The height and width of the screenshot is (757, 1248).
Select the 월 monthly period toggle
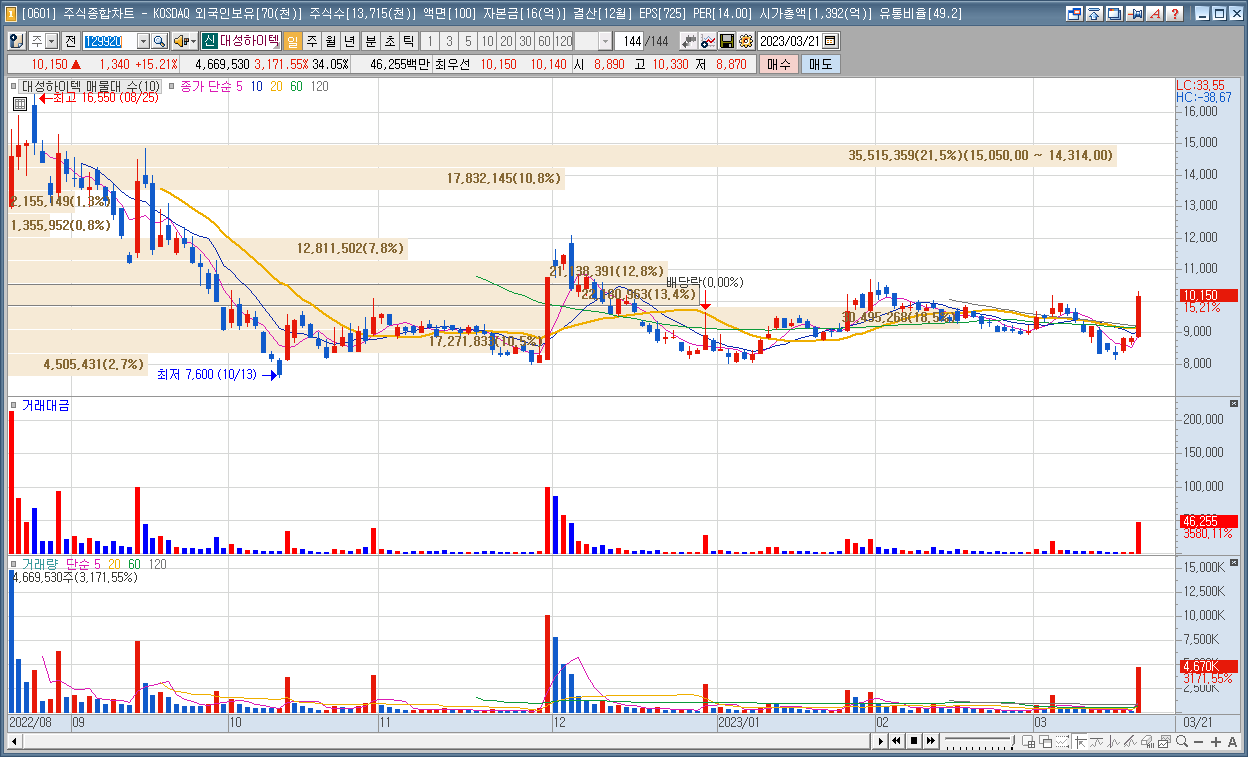[330, 41]
